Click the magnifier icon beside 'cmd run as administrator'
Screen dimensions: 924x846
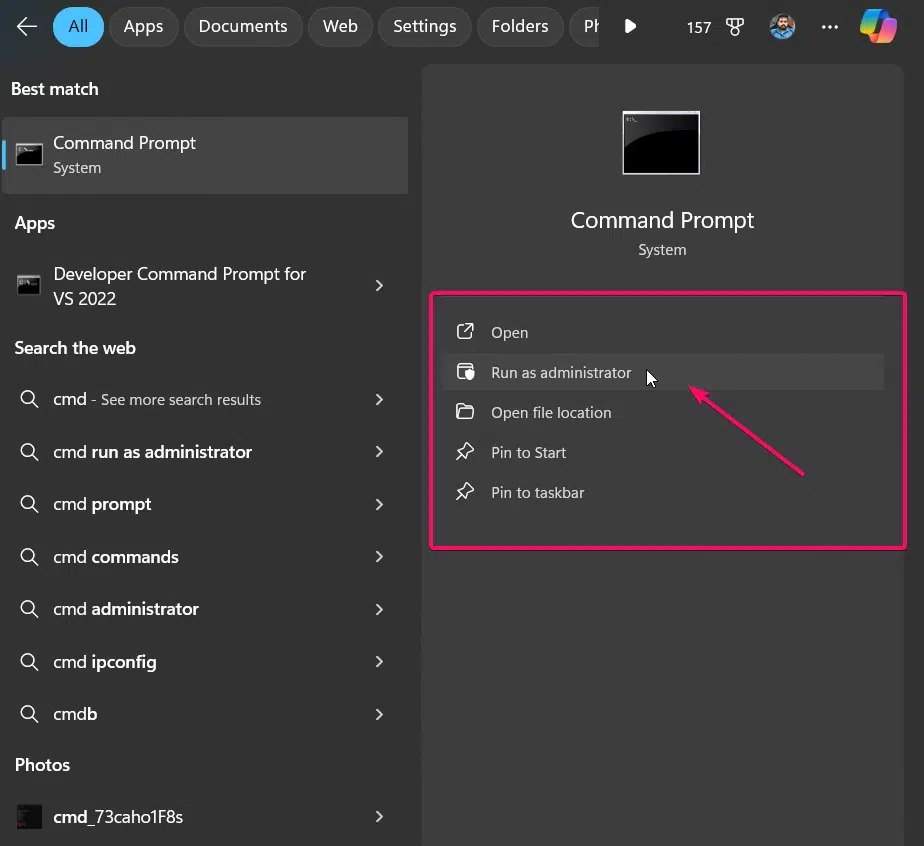(29, 452)
